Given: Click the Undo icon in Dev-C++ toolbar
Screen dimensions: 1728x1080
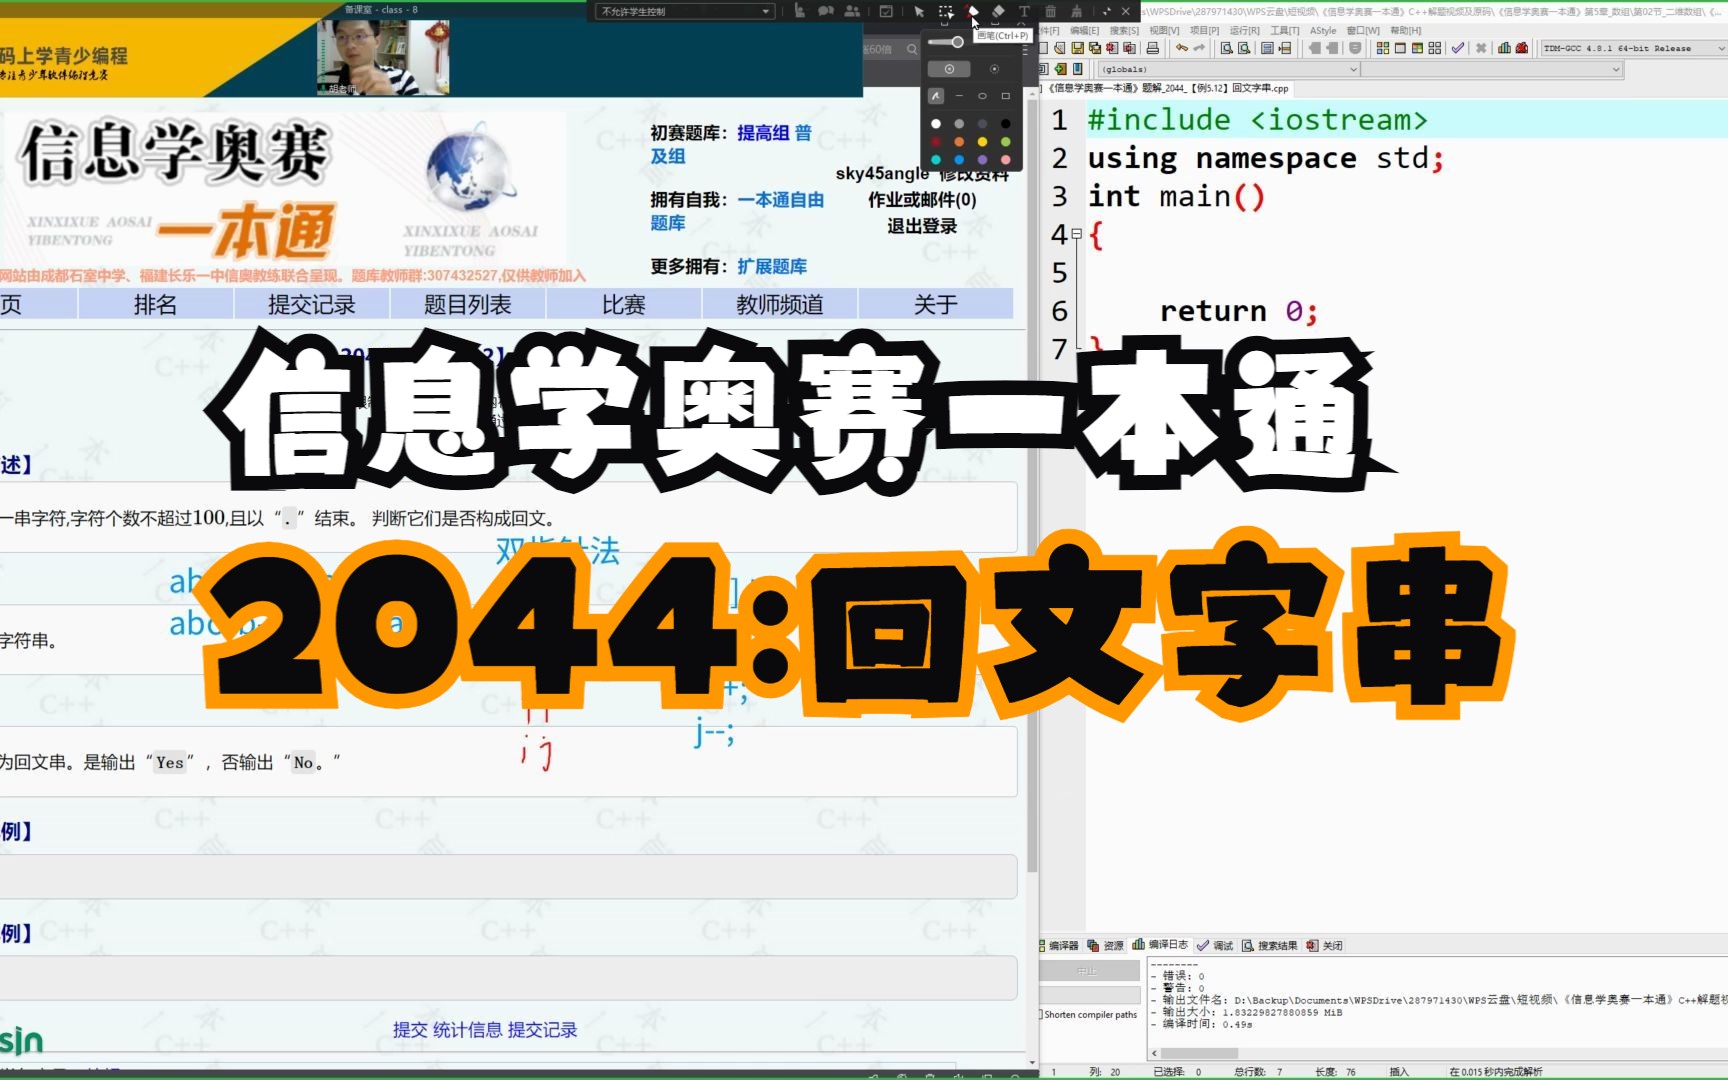Looking at the screenshot, I should click(x=1183, y=48).
